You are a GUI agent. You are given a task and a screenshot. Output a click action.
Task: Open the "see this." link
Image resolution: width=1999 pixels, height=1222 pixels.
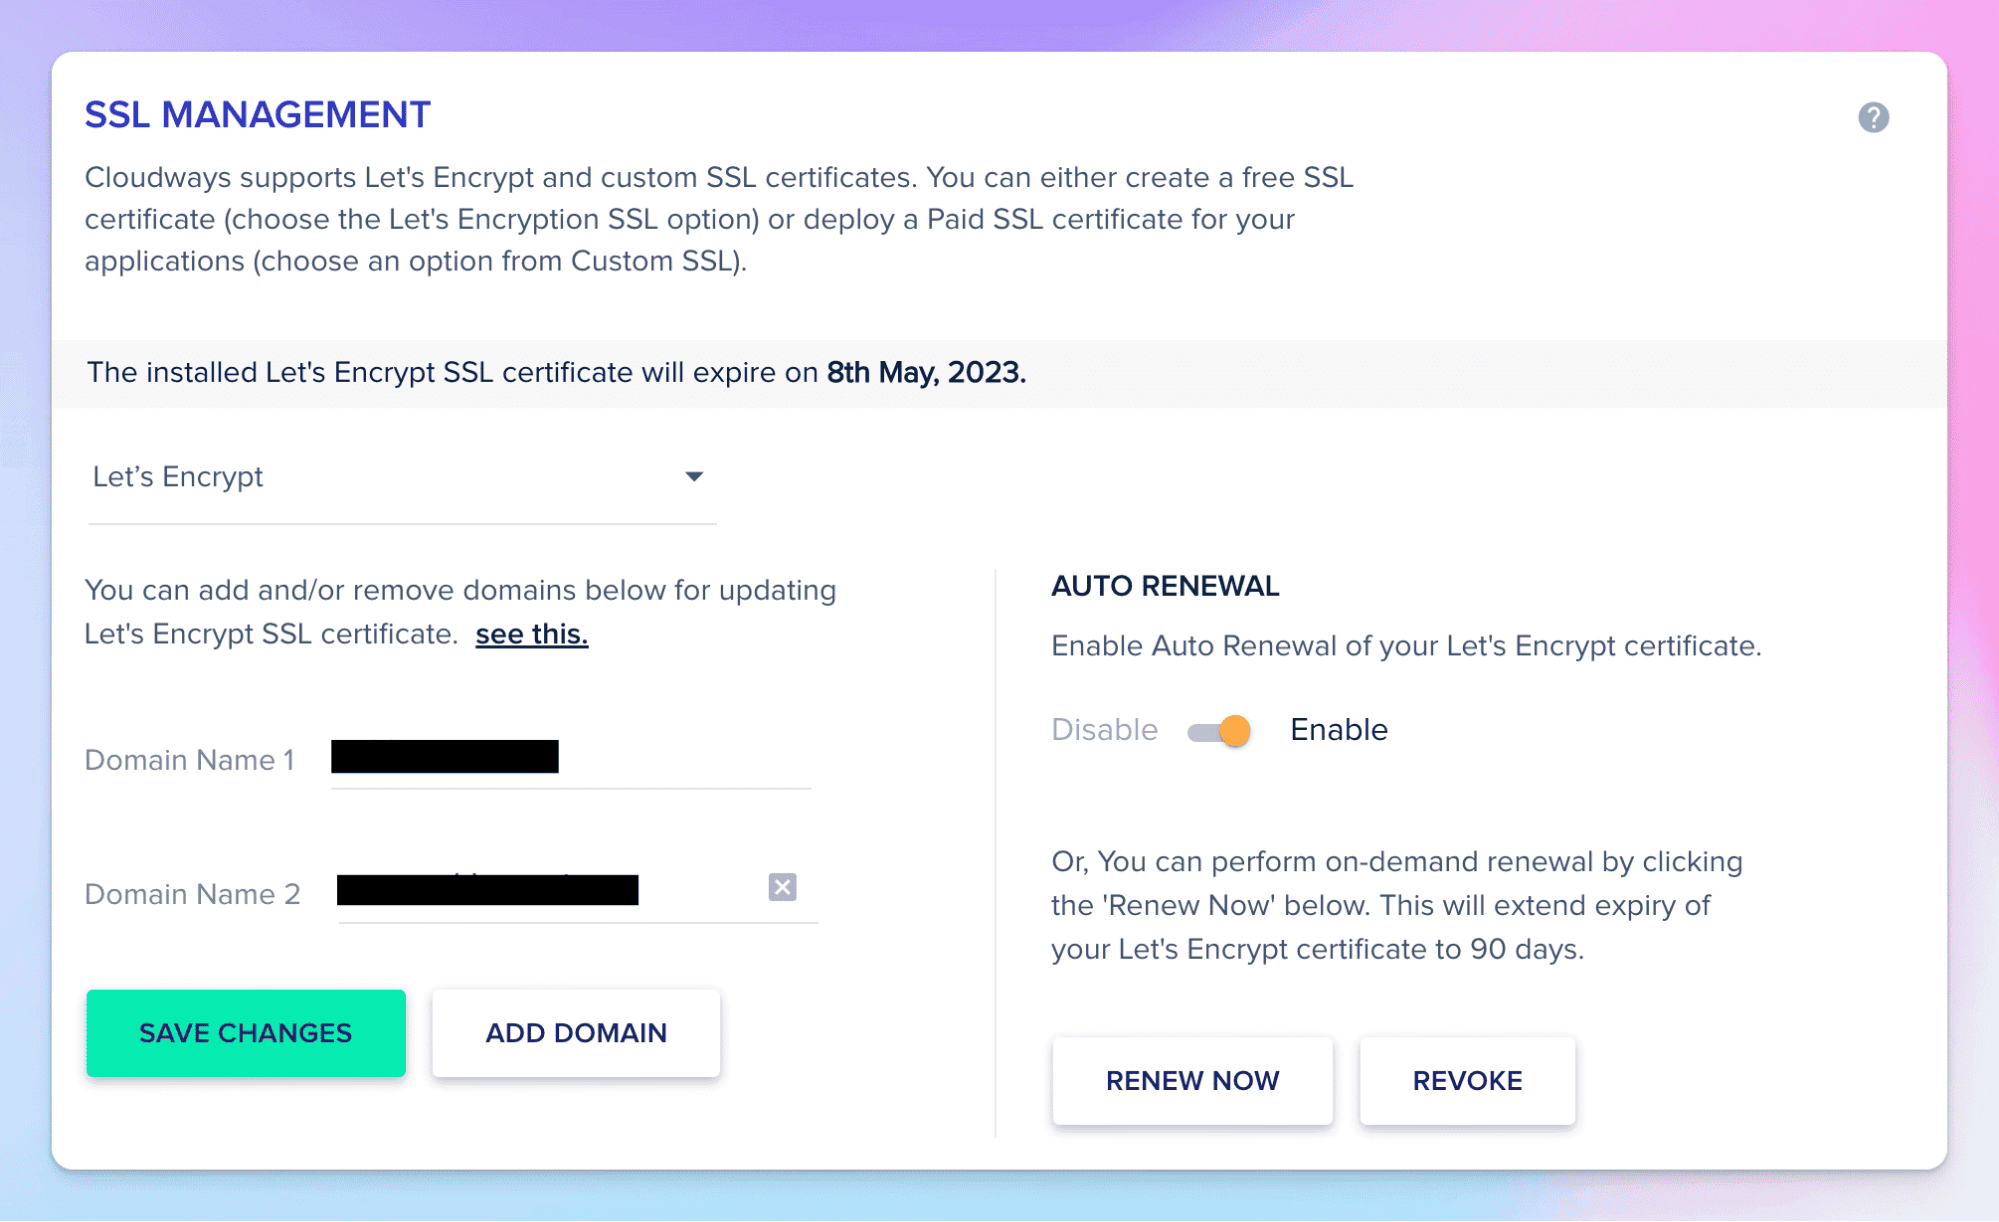[x=531, y=634]
